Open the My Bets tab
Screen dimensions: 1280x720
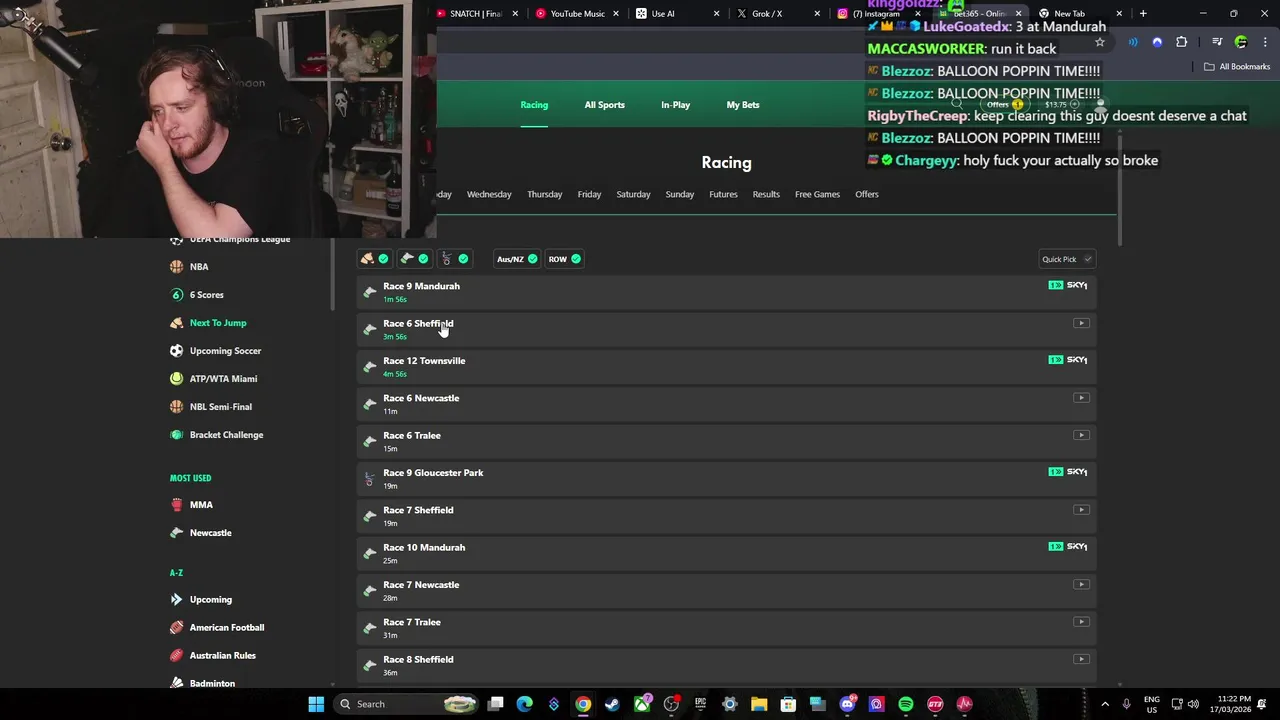pos(743,105)
